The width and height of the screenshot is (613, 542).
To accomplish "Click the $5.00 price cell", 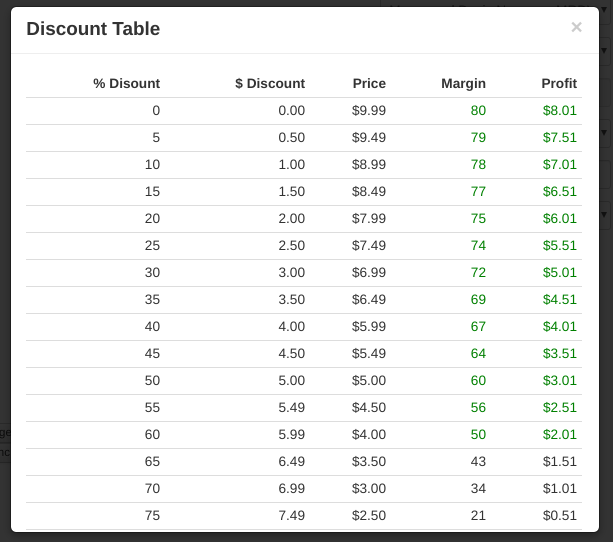I will point(369,381).
